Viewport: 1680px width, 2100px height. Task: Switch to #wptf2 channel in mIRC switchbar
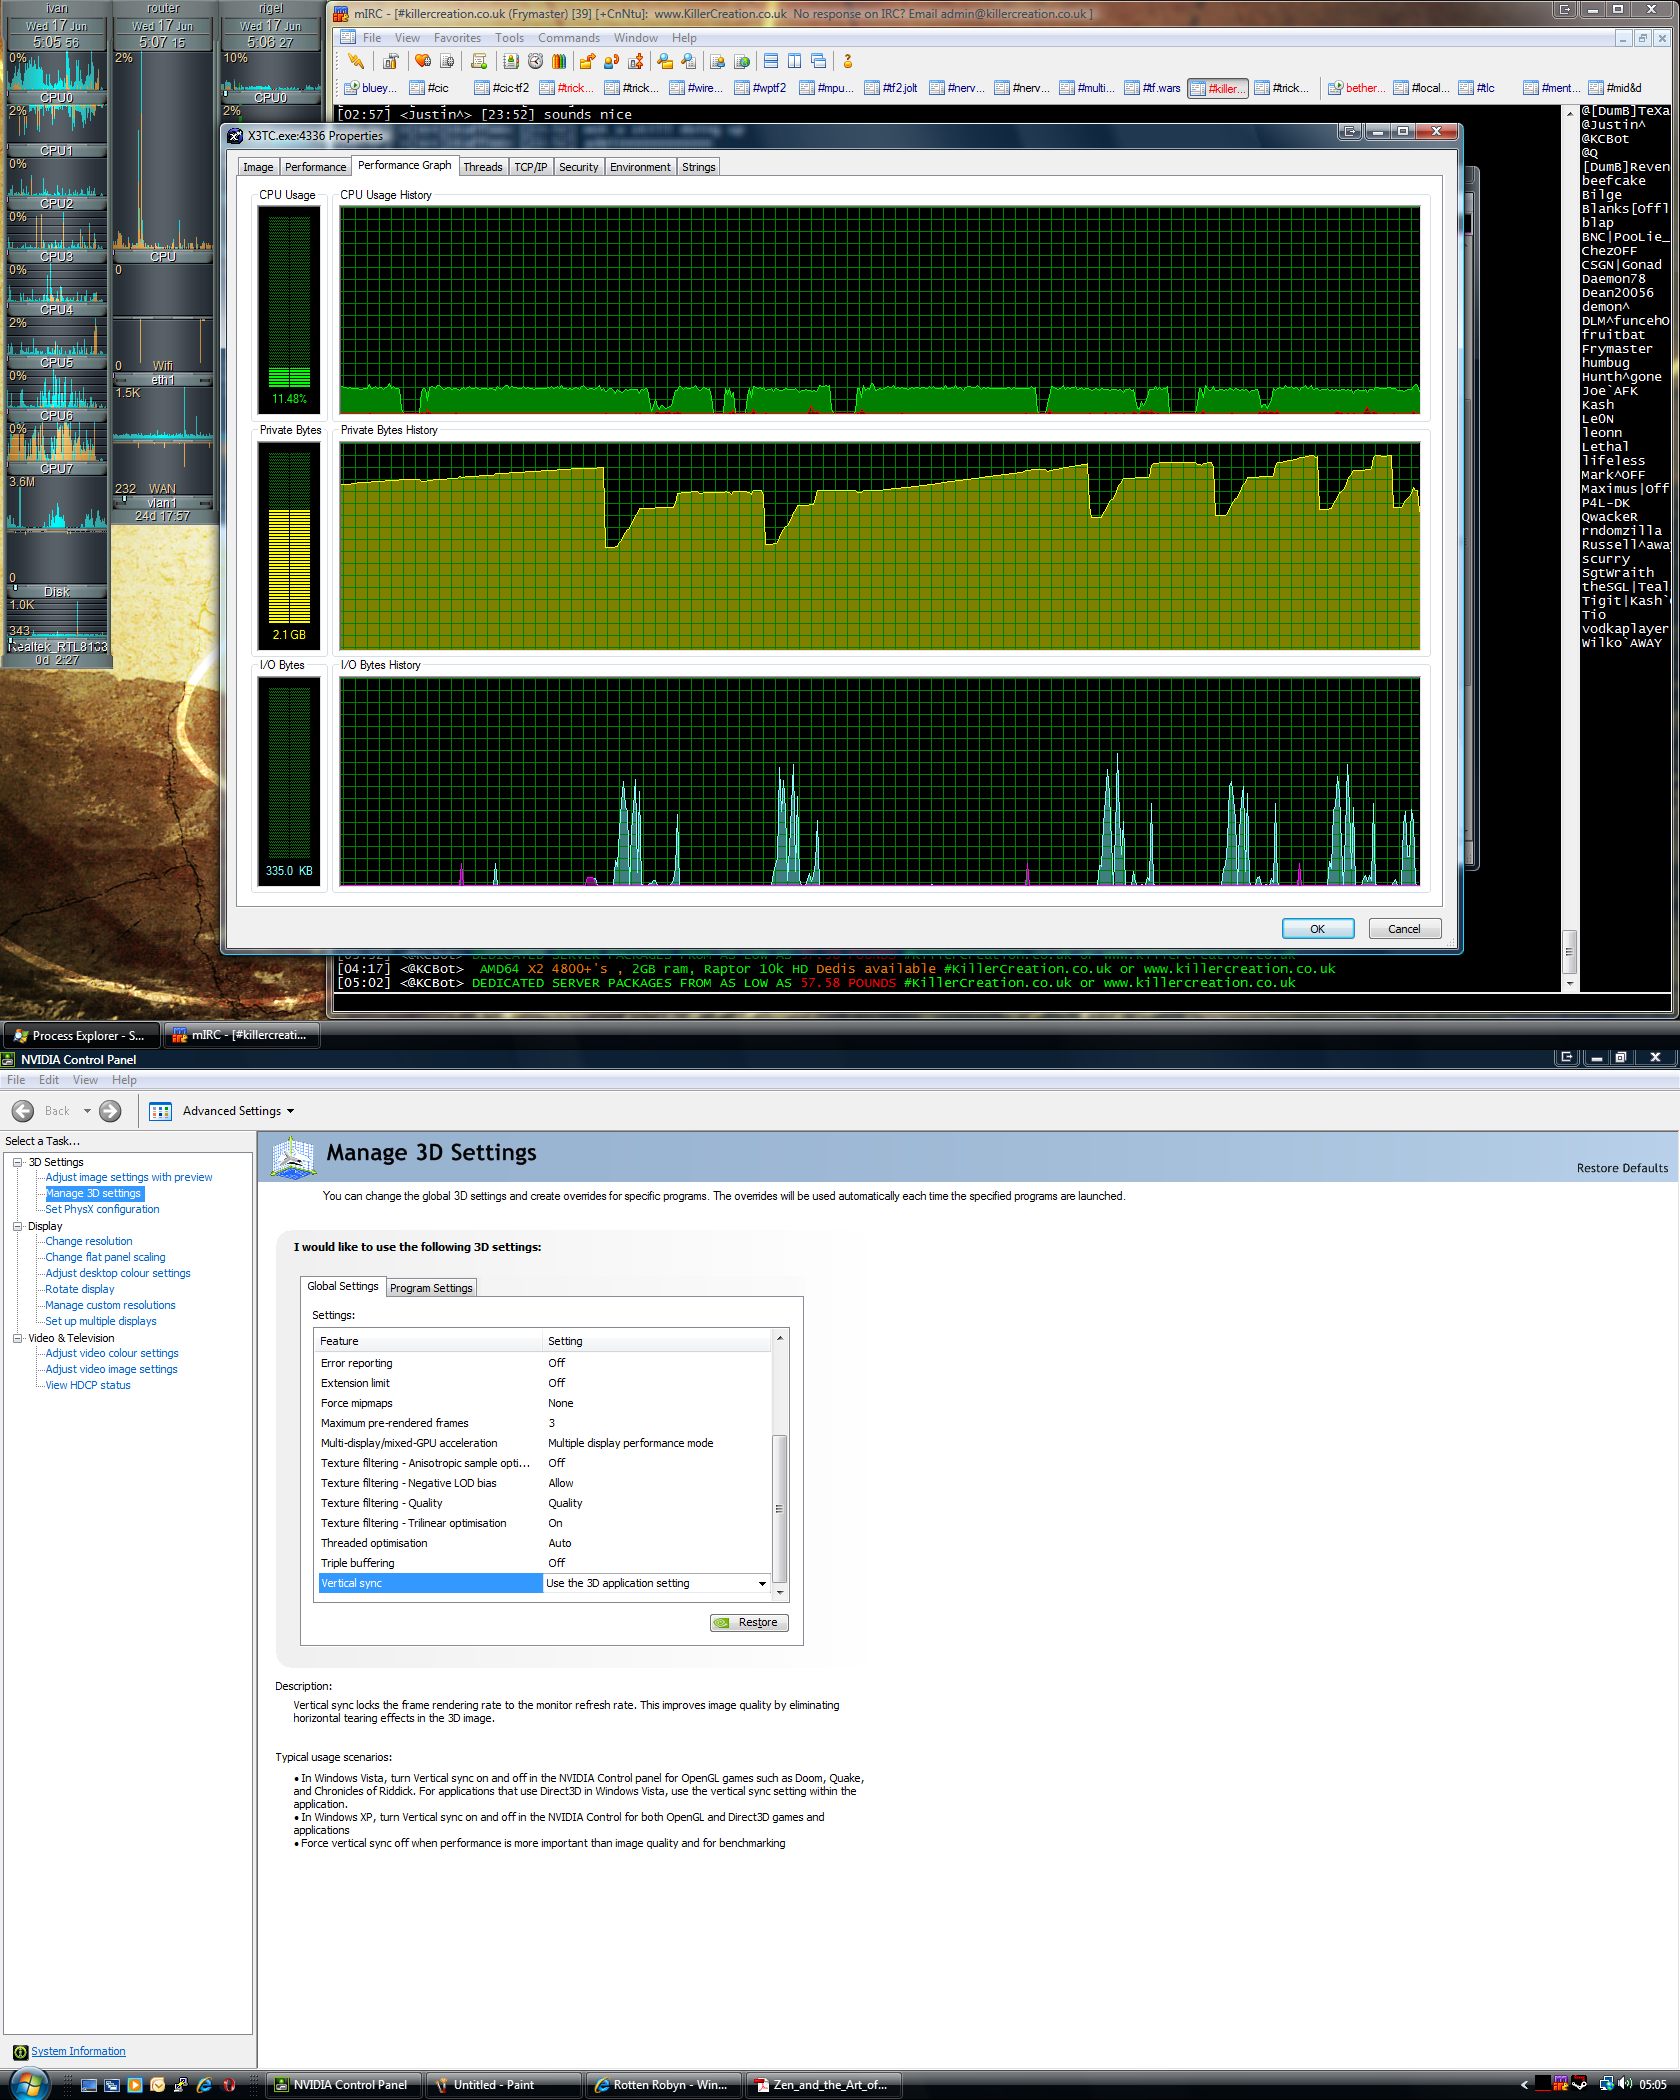tap(761, 88)
